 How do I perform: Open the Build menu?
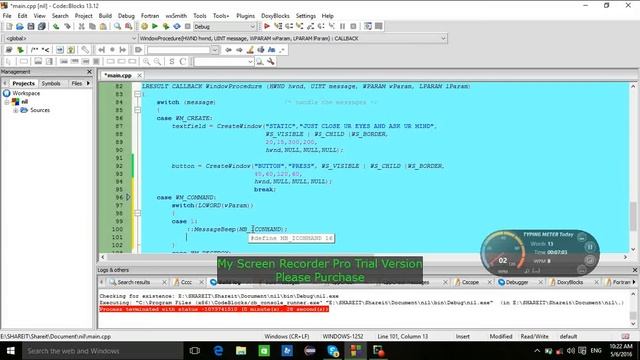pos(105,16)
